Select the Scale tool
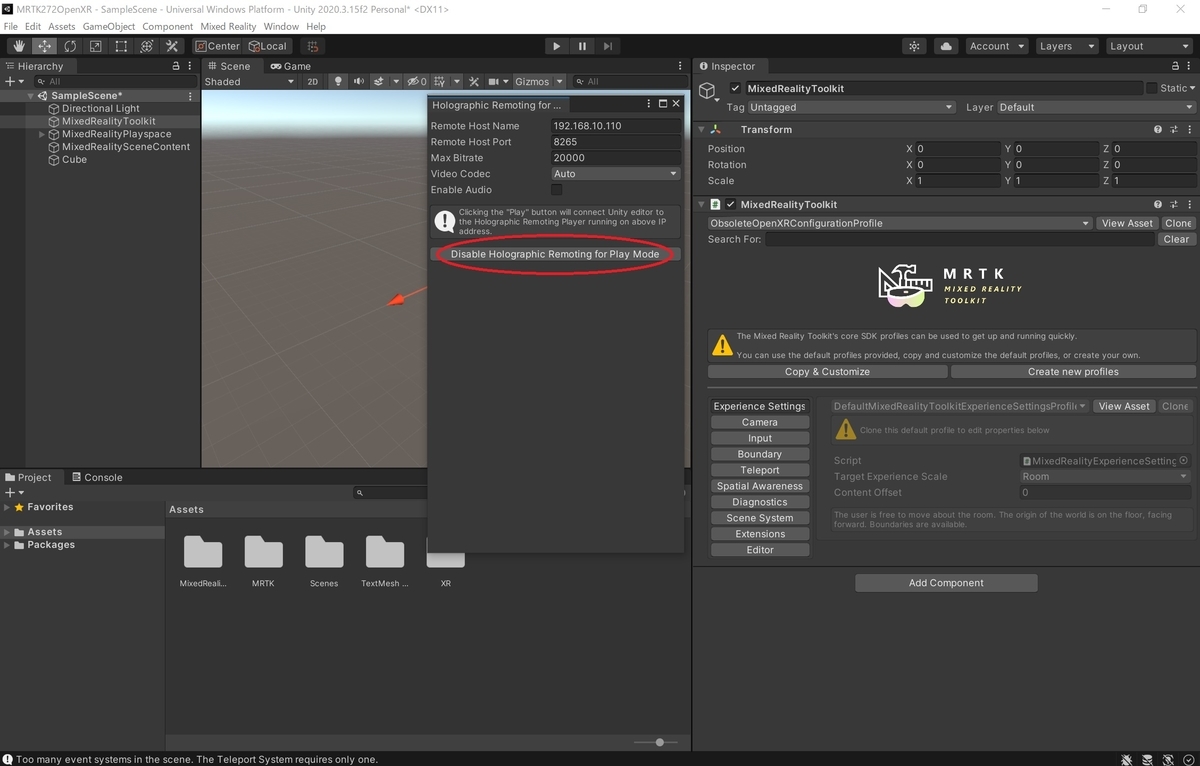Image resolution: width=1200 pixels, height=766 pixels. (96, 46)
